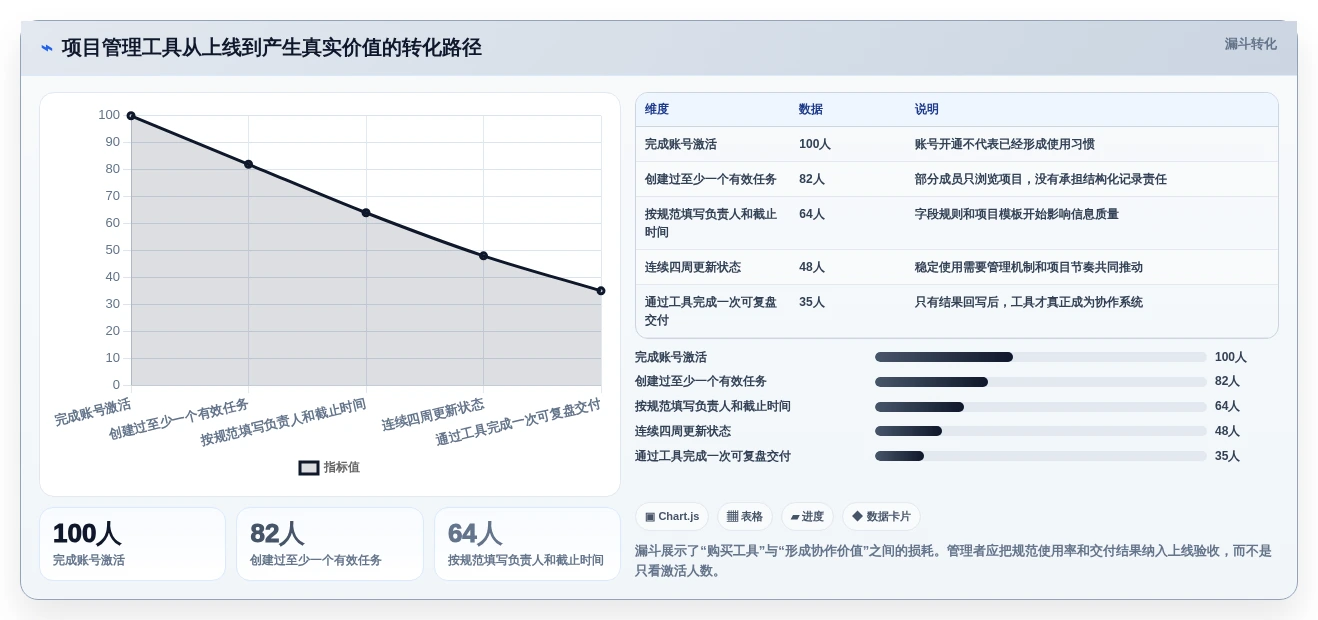Viewport: 1318px width, 620px height.
Task: Click the note 账号开通不代表已经形成使用习惯
Action: (1005, 144)
